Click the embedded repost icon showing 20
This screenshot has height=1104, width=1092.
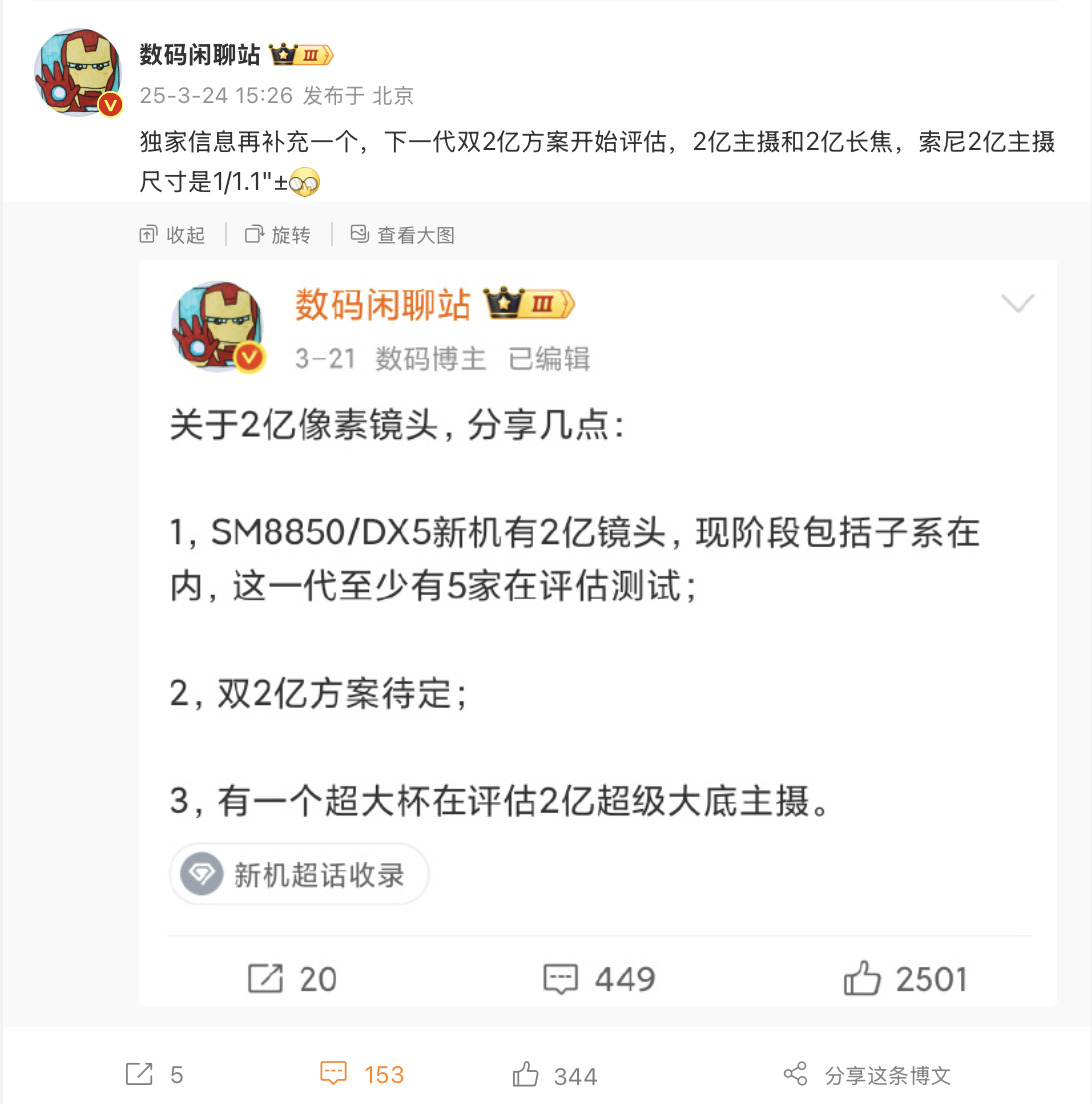(x=265, y=979)
